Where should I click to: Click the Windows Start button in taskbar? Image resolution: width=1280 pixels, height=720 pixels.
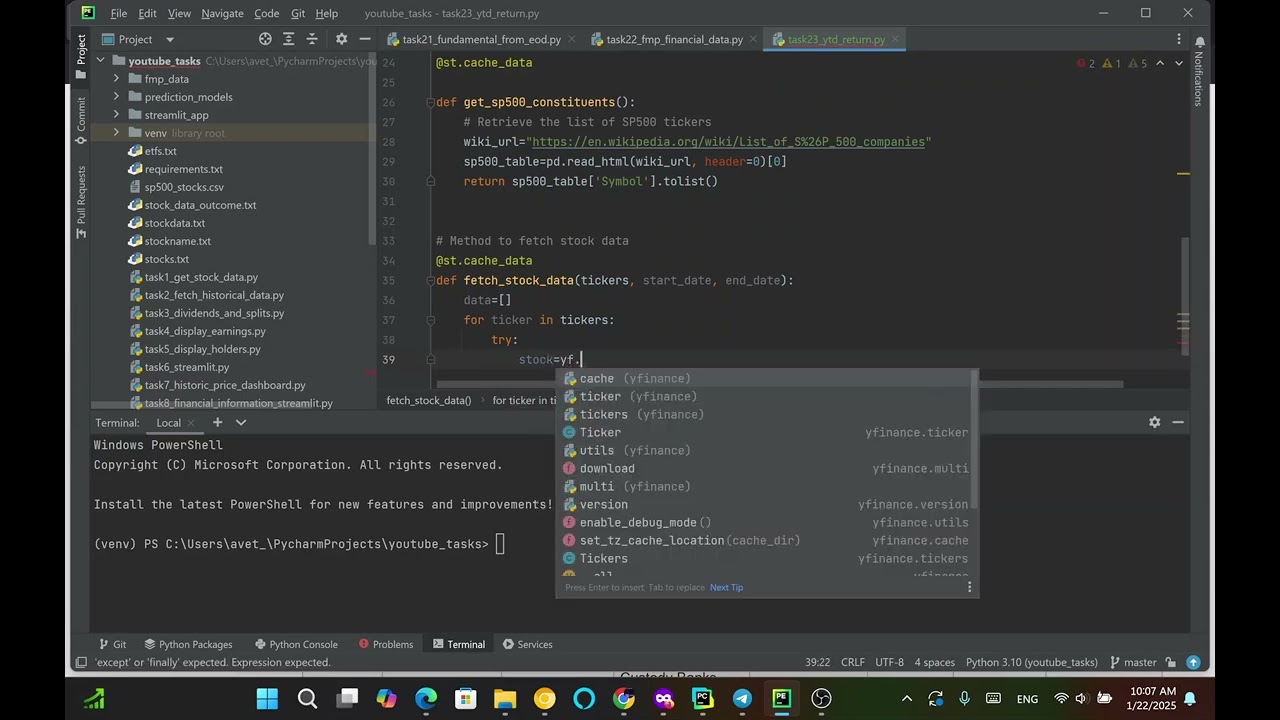click(267, 699)
